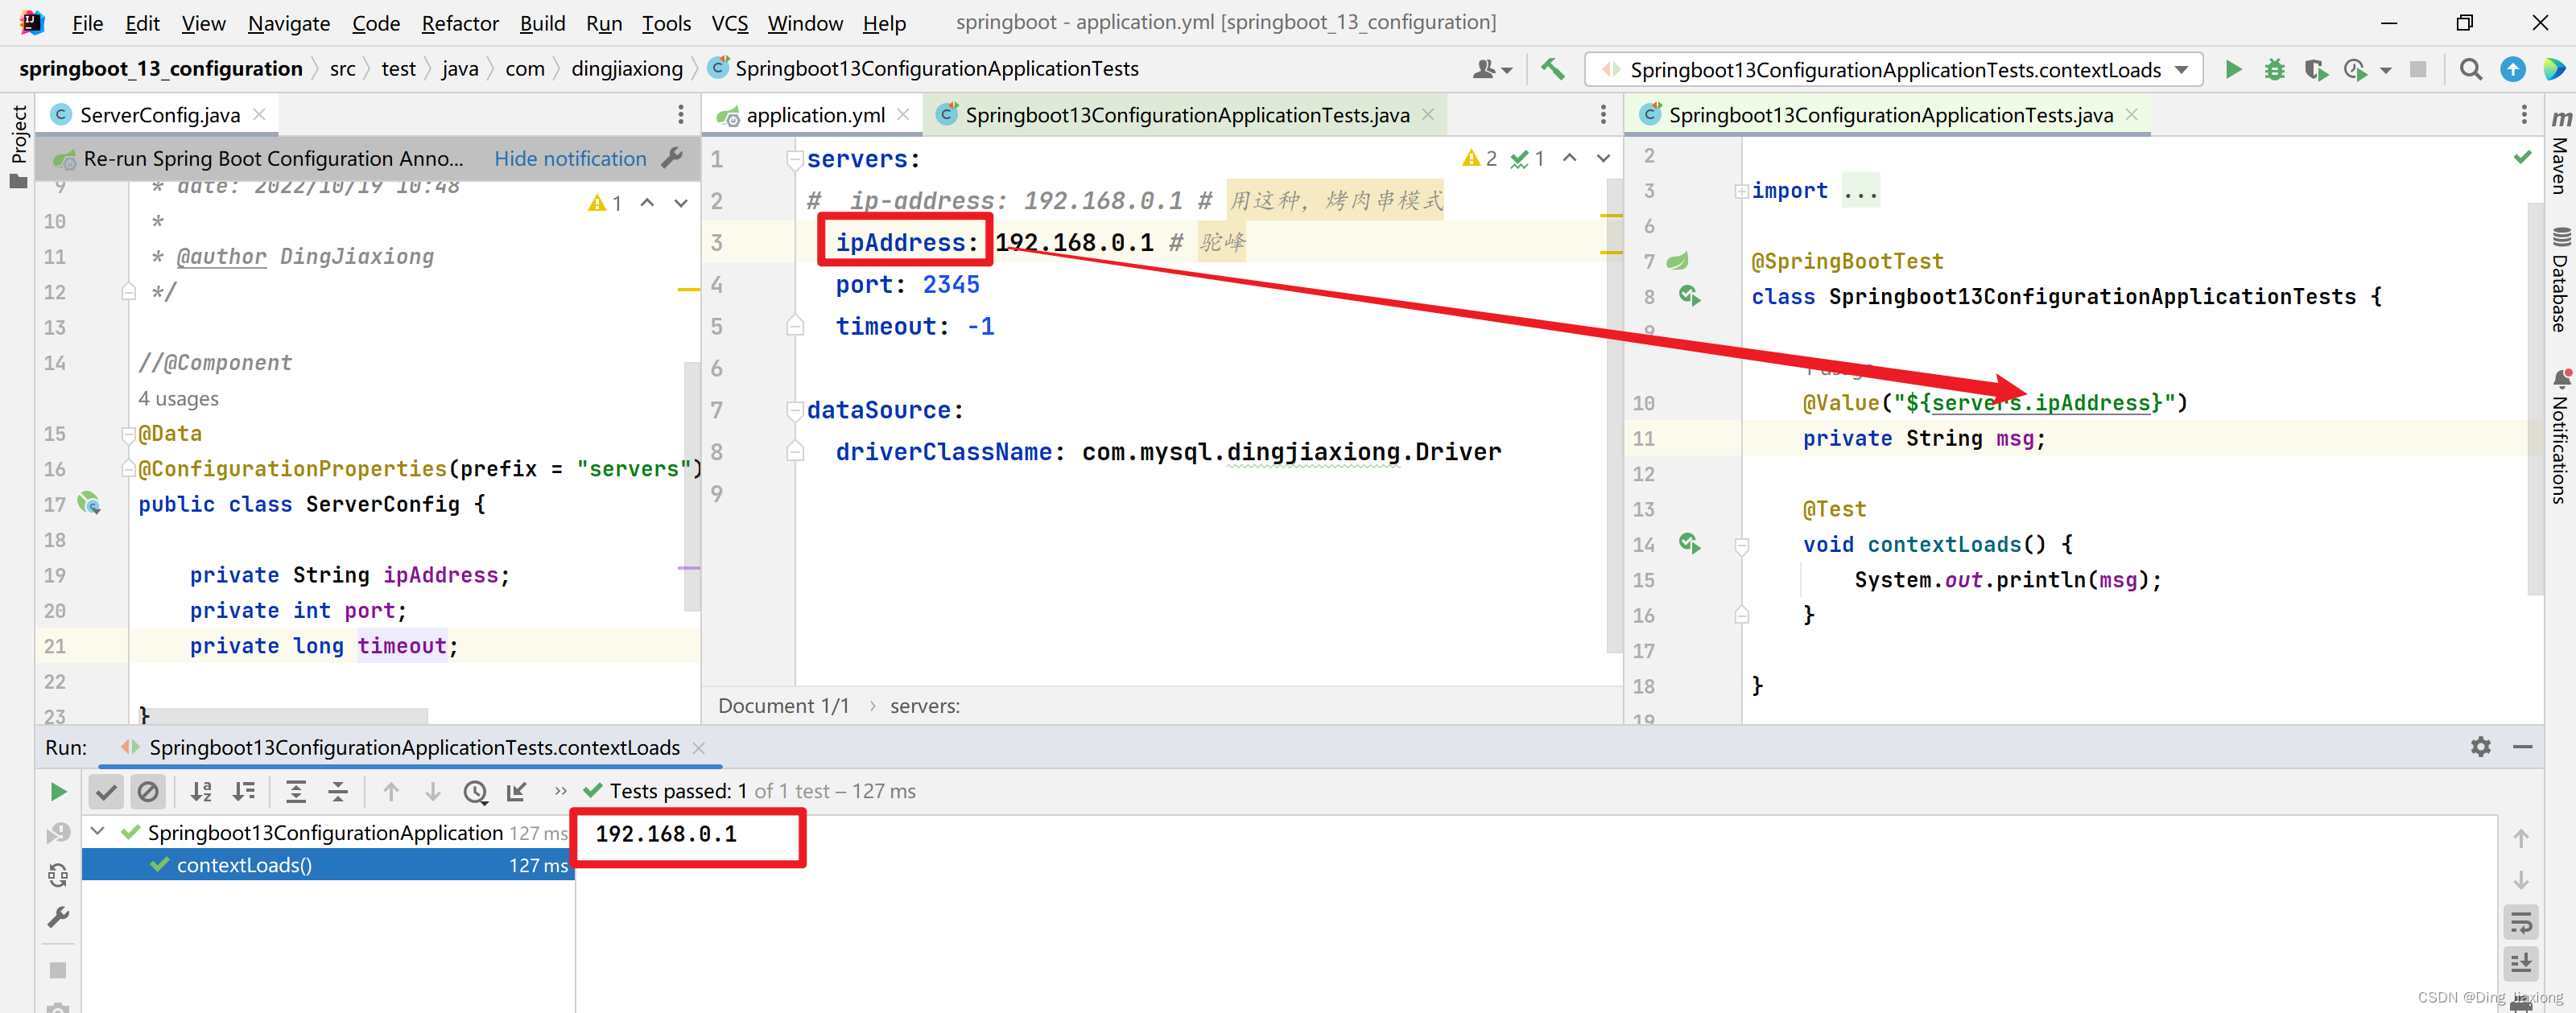Click the IDE update arrow icon

click(2512, 69)
